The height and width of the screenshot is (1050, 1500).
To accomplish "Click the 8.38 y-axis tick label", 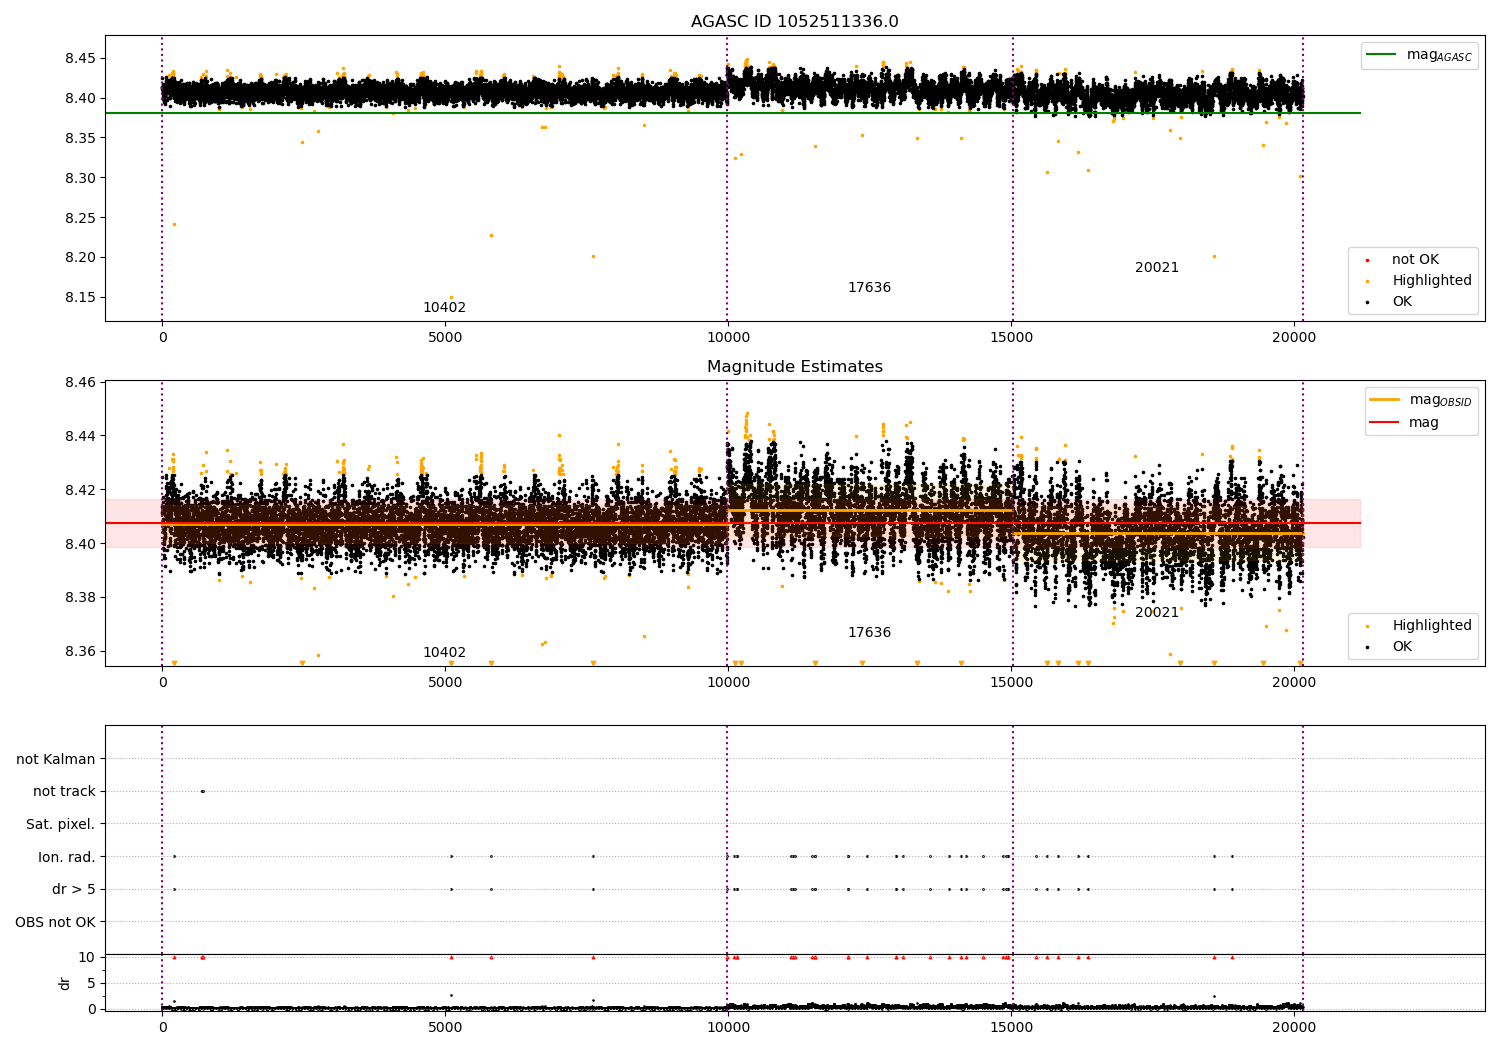I will (x=79, y=598).
